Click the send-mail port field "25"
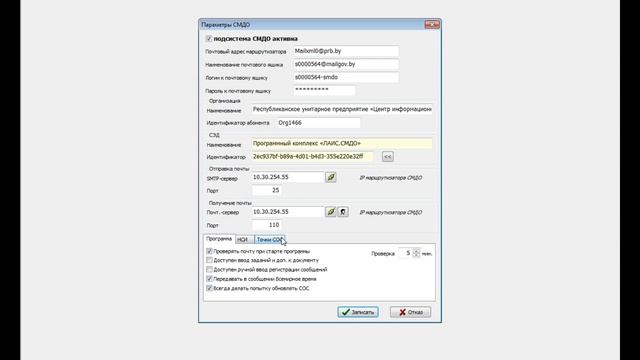640x360 pixels. click(267, 191)
